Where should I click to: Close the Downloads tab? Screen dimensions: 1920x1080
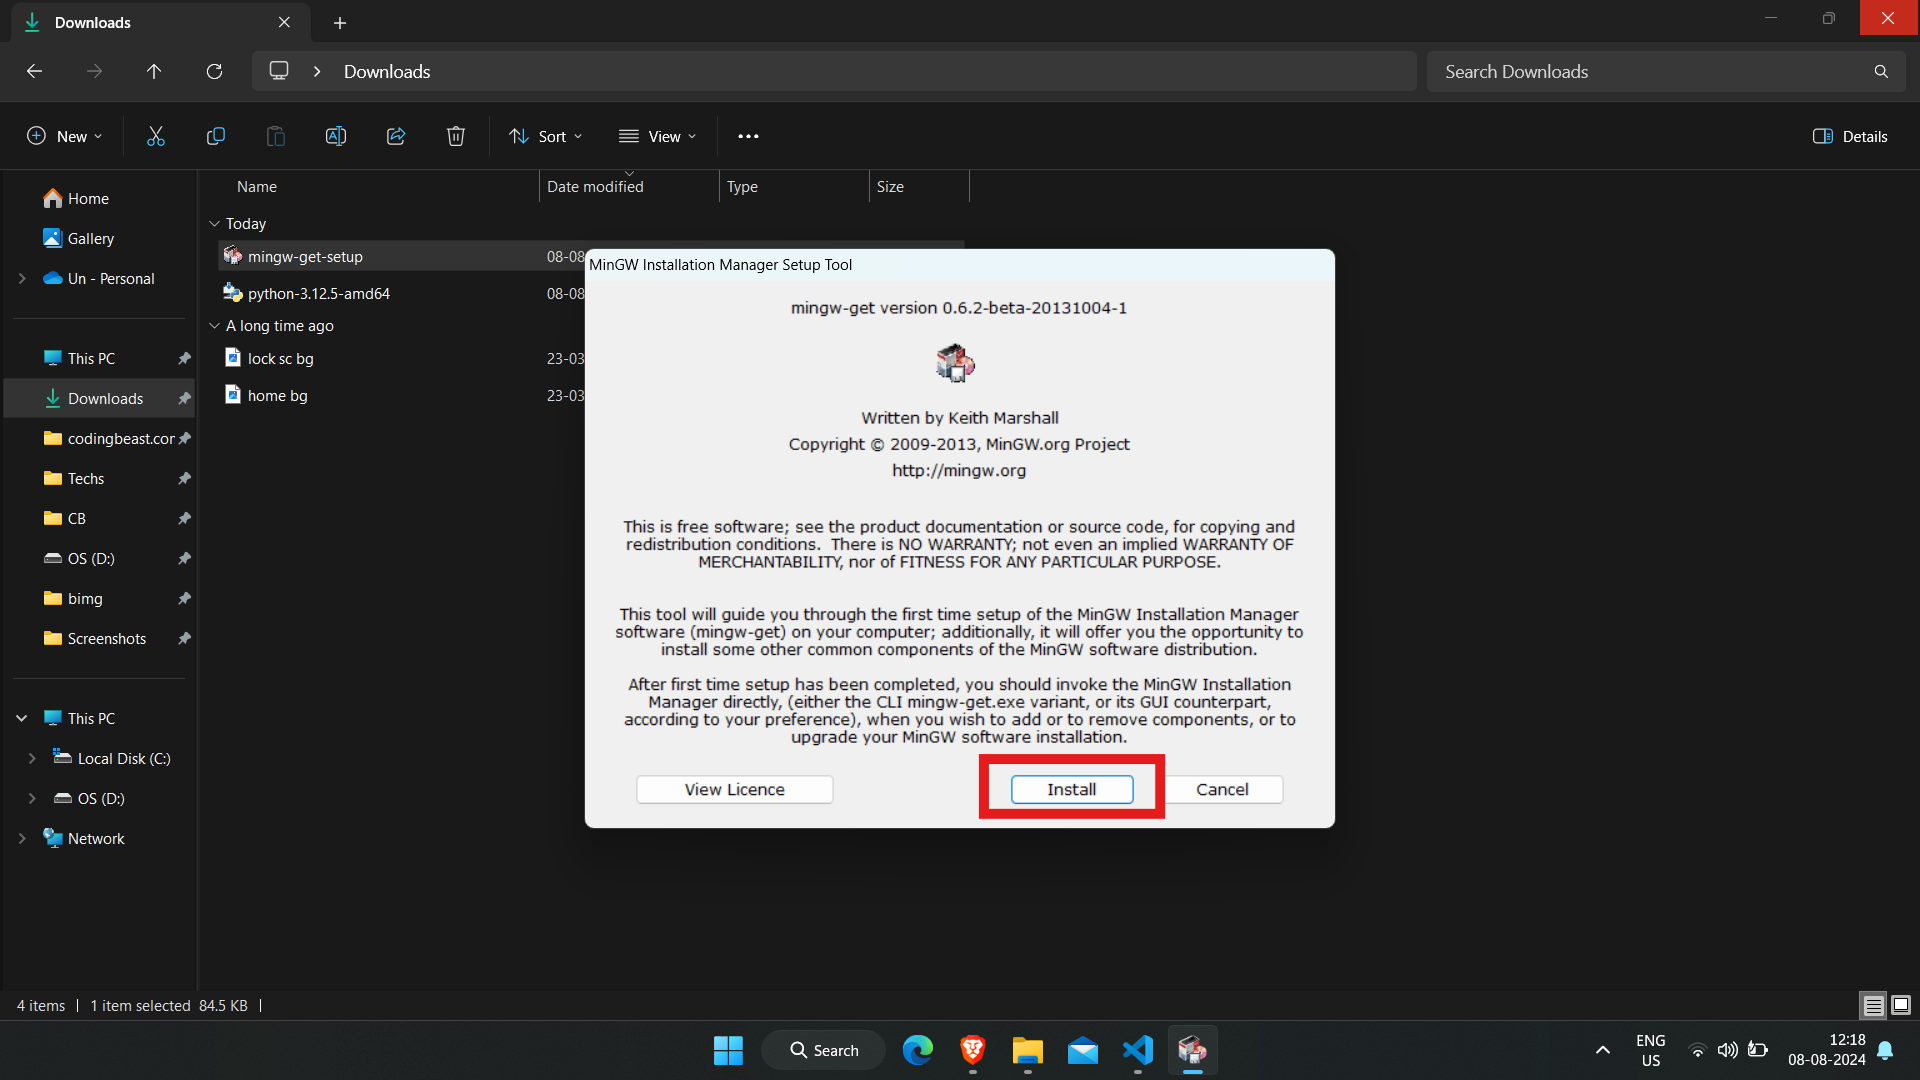click(x=284, y=22)
